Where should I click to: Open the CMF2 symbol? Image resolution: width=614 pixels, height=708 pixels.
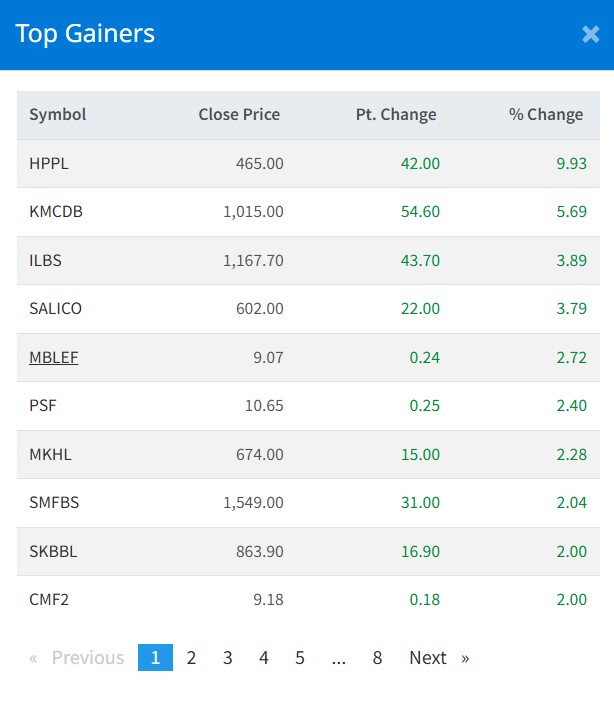click(50, 600)
